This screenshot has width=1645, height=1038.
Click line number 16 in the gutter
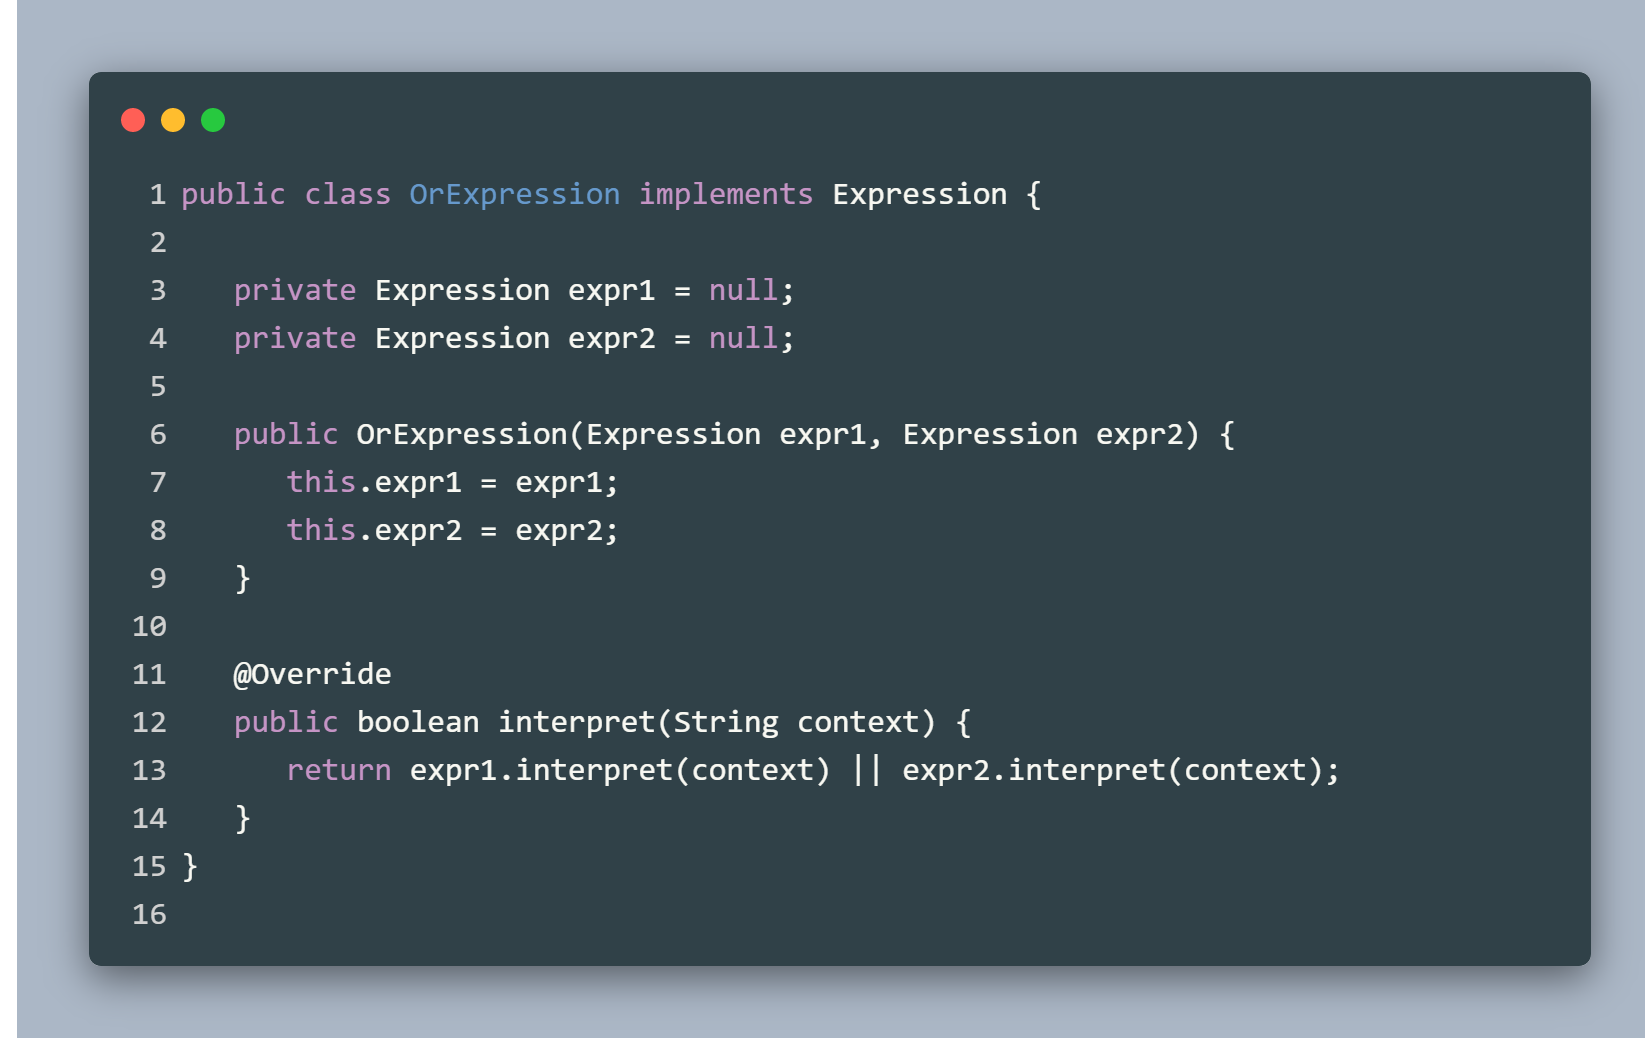pyautogui.click(x=150, y=914)
